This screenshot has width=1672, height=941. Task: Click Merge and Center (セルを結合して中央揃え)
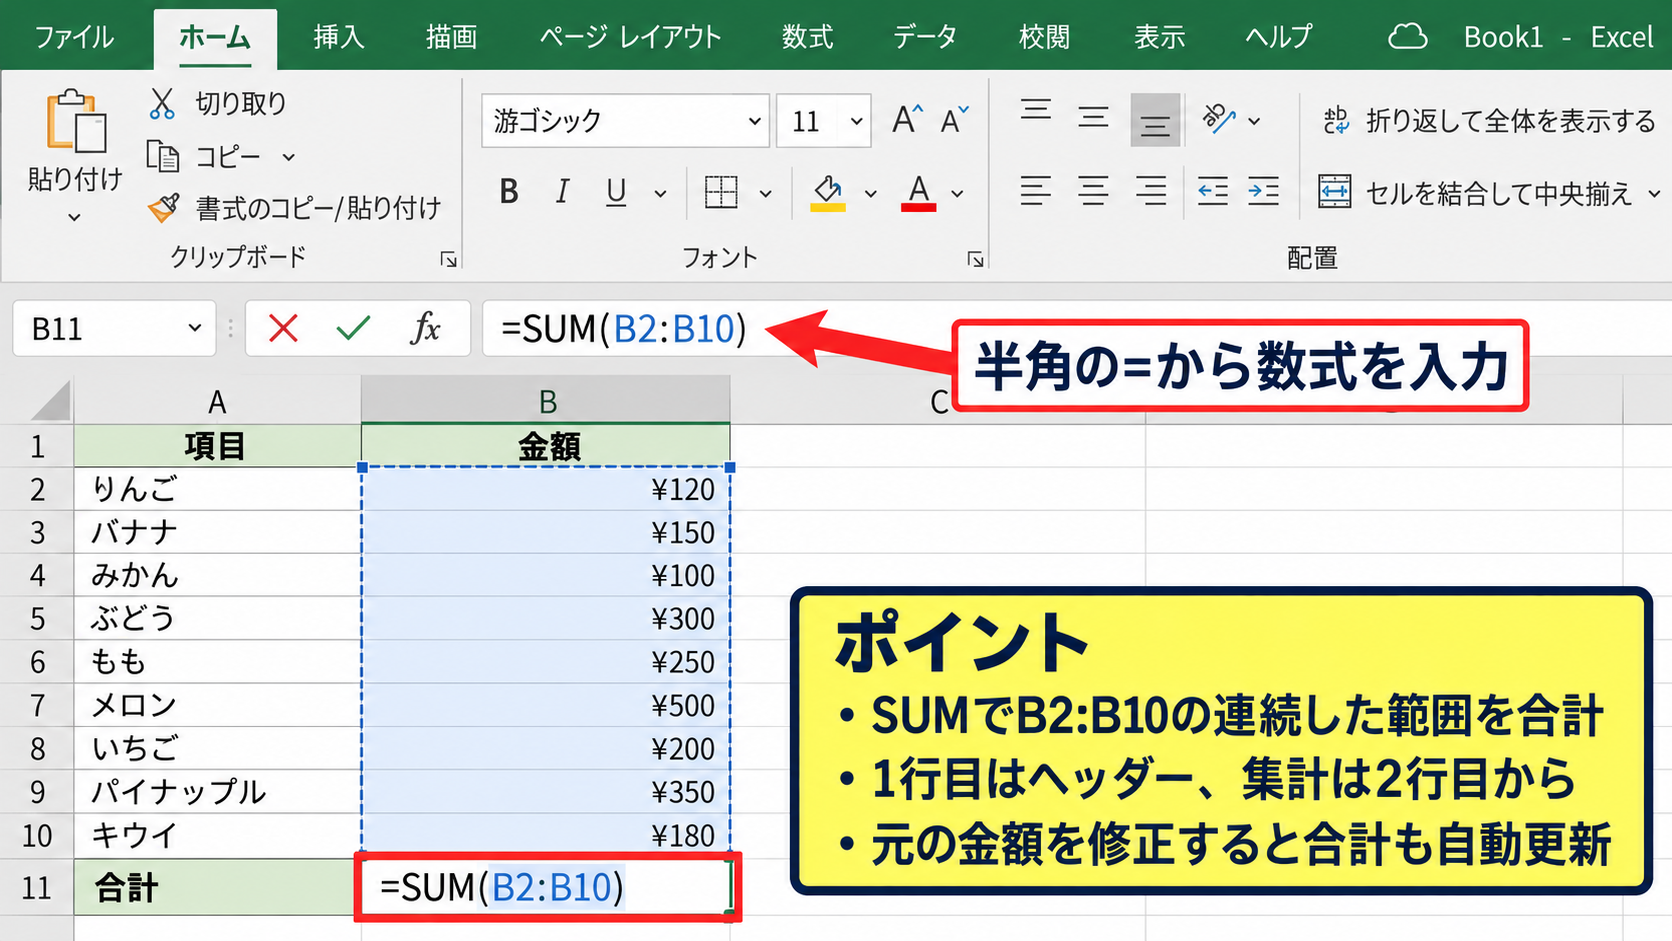[1474, 192]
